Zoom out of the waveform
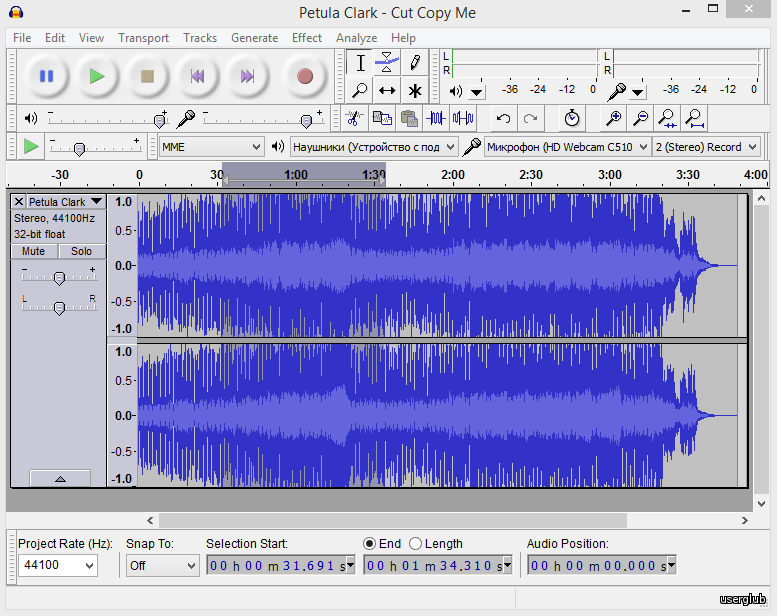Viewport: 777px width, 616px height. point(641,118)
